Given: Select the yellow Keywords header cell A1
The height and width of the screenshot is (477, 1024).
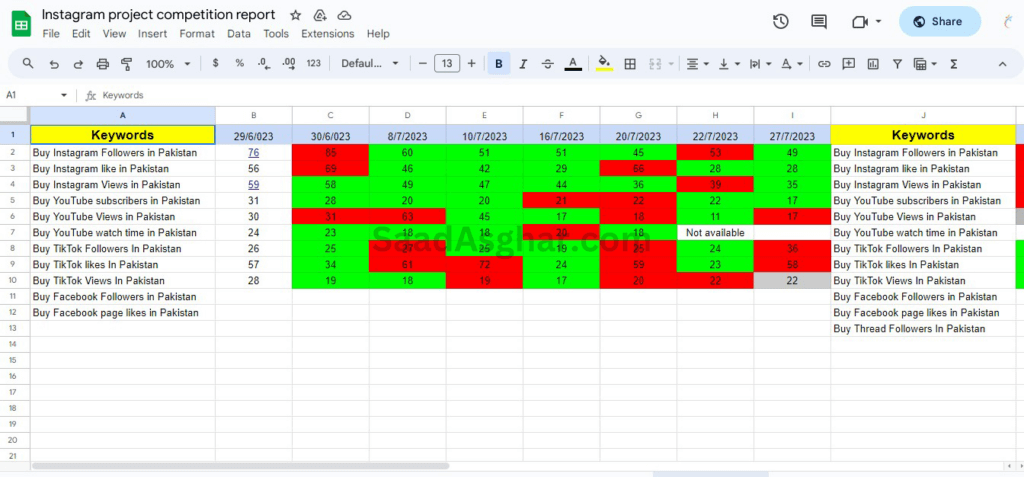Looking at the screenshot, I should (123, 135).
